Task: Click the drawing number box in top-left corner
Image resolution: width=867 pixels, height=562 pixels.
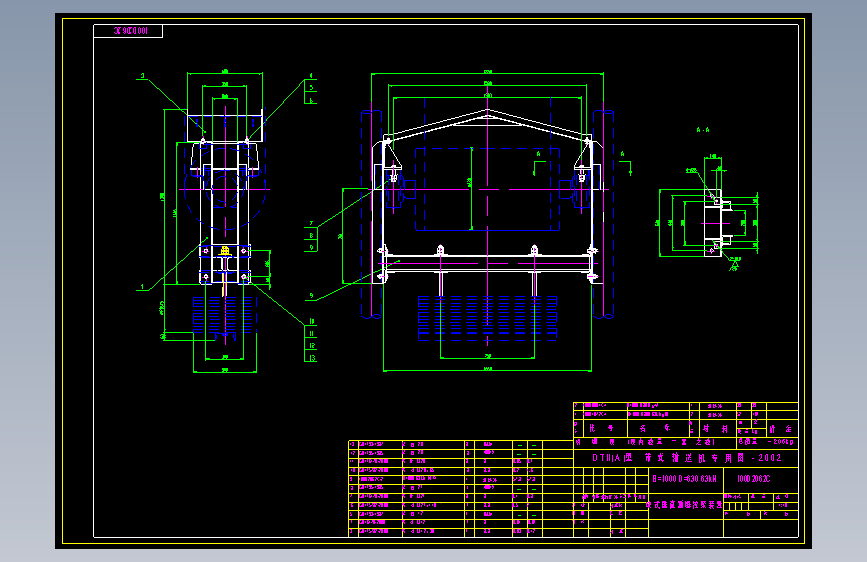Action: (128, 31)
